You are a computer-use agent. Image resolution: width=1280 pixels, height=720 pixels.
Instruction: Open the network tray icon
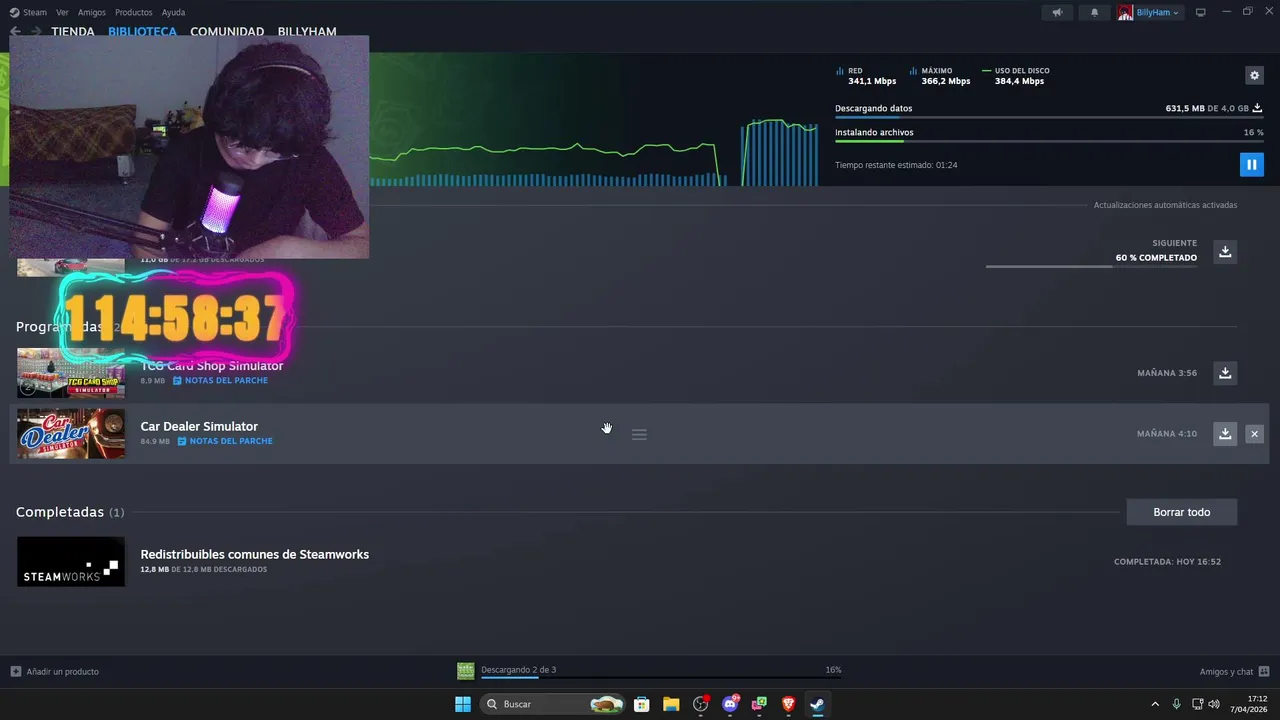pyautogui.click(x=1196, y=704)
